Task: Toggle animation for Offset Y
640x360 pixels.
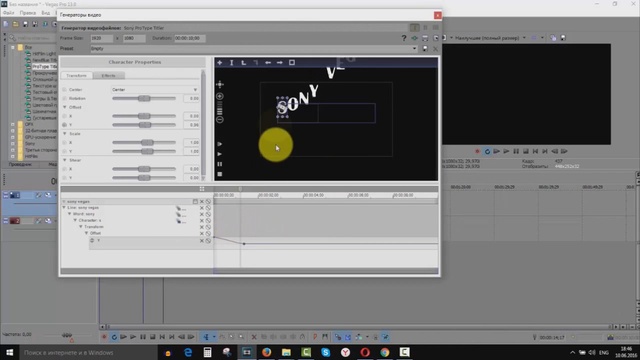Action: 64,125
